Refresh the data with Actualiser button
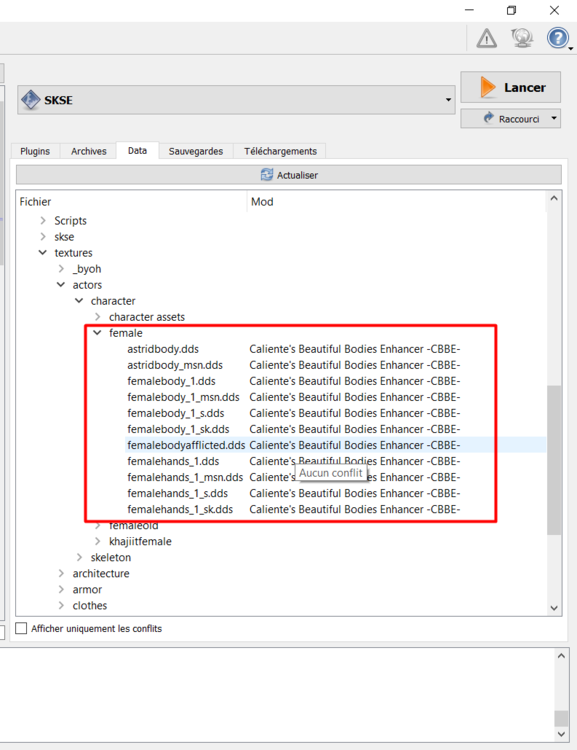This screenshot has width=577, height=750. (288, 175)
